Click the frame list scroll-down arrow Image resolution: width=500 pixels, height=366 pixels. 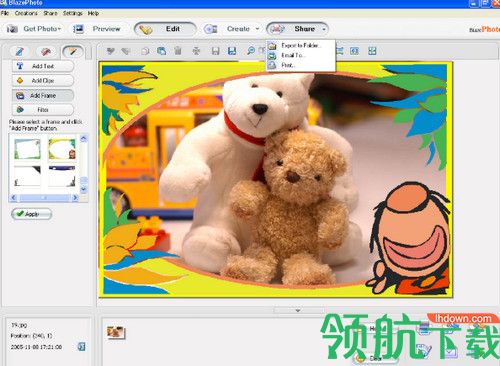pyautogui.click(x=84, y=189)
